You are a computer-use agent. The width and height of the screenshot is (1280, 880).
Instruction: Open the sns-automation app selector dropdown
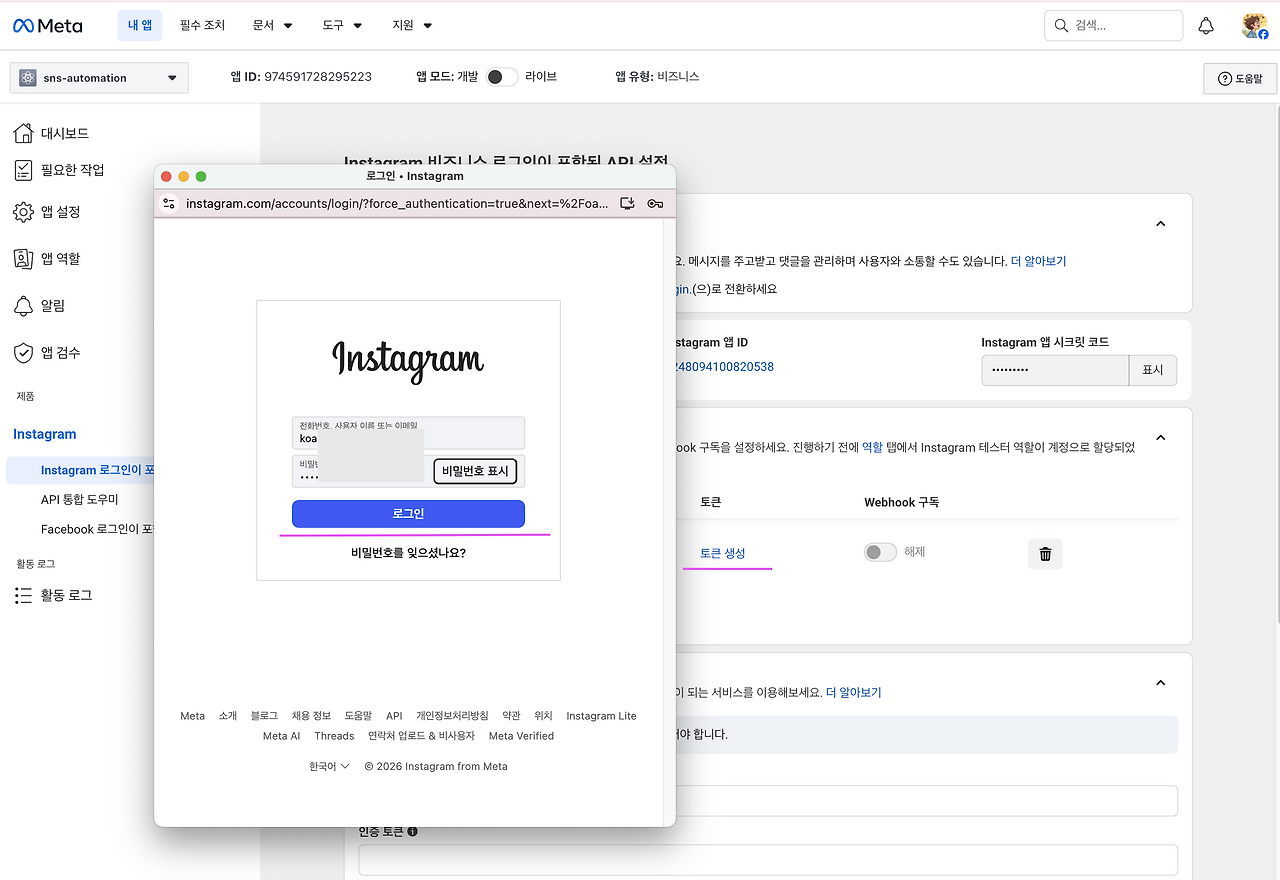pos(98,77)
